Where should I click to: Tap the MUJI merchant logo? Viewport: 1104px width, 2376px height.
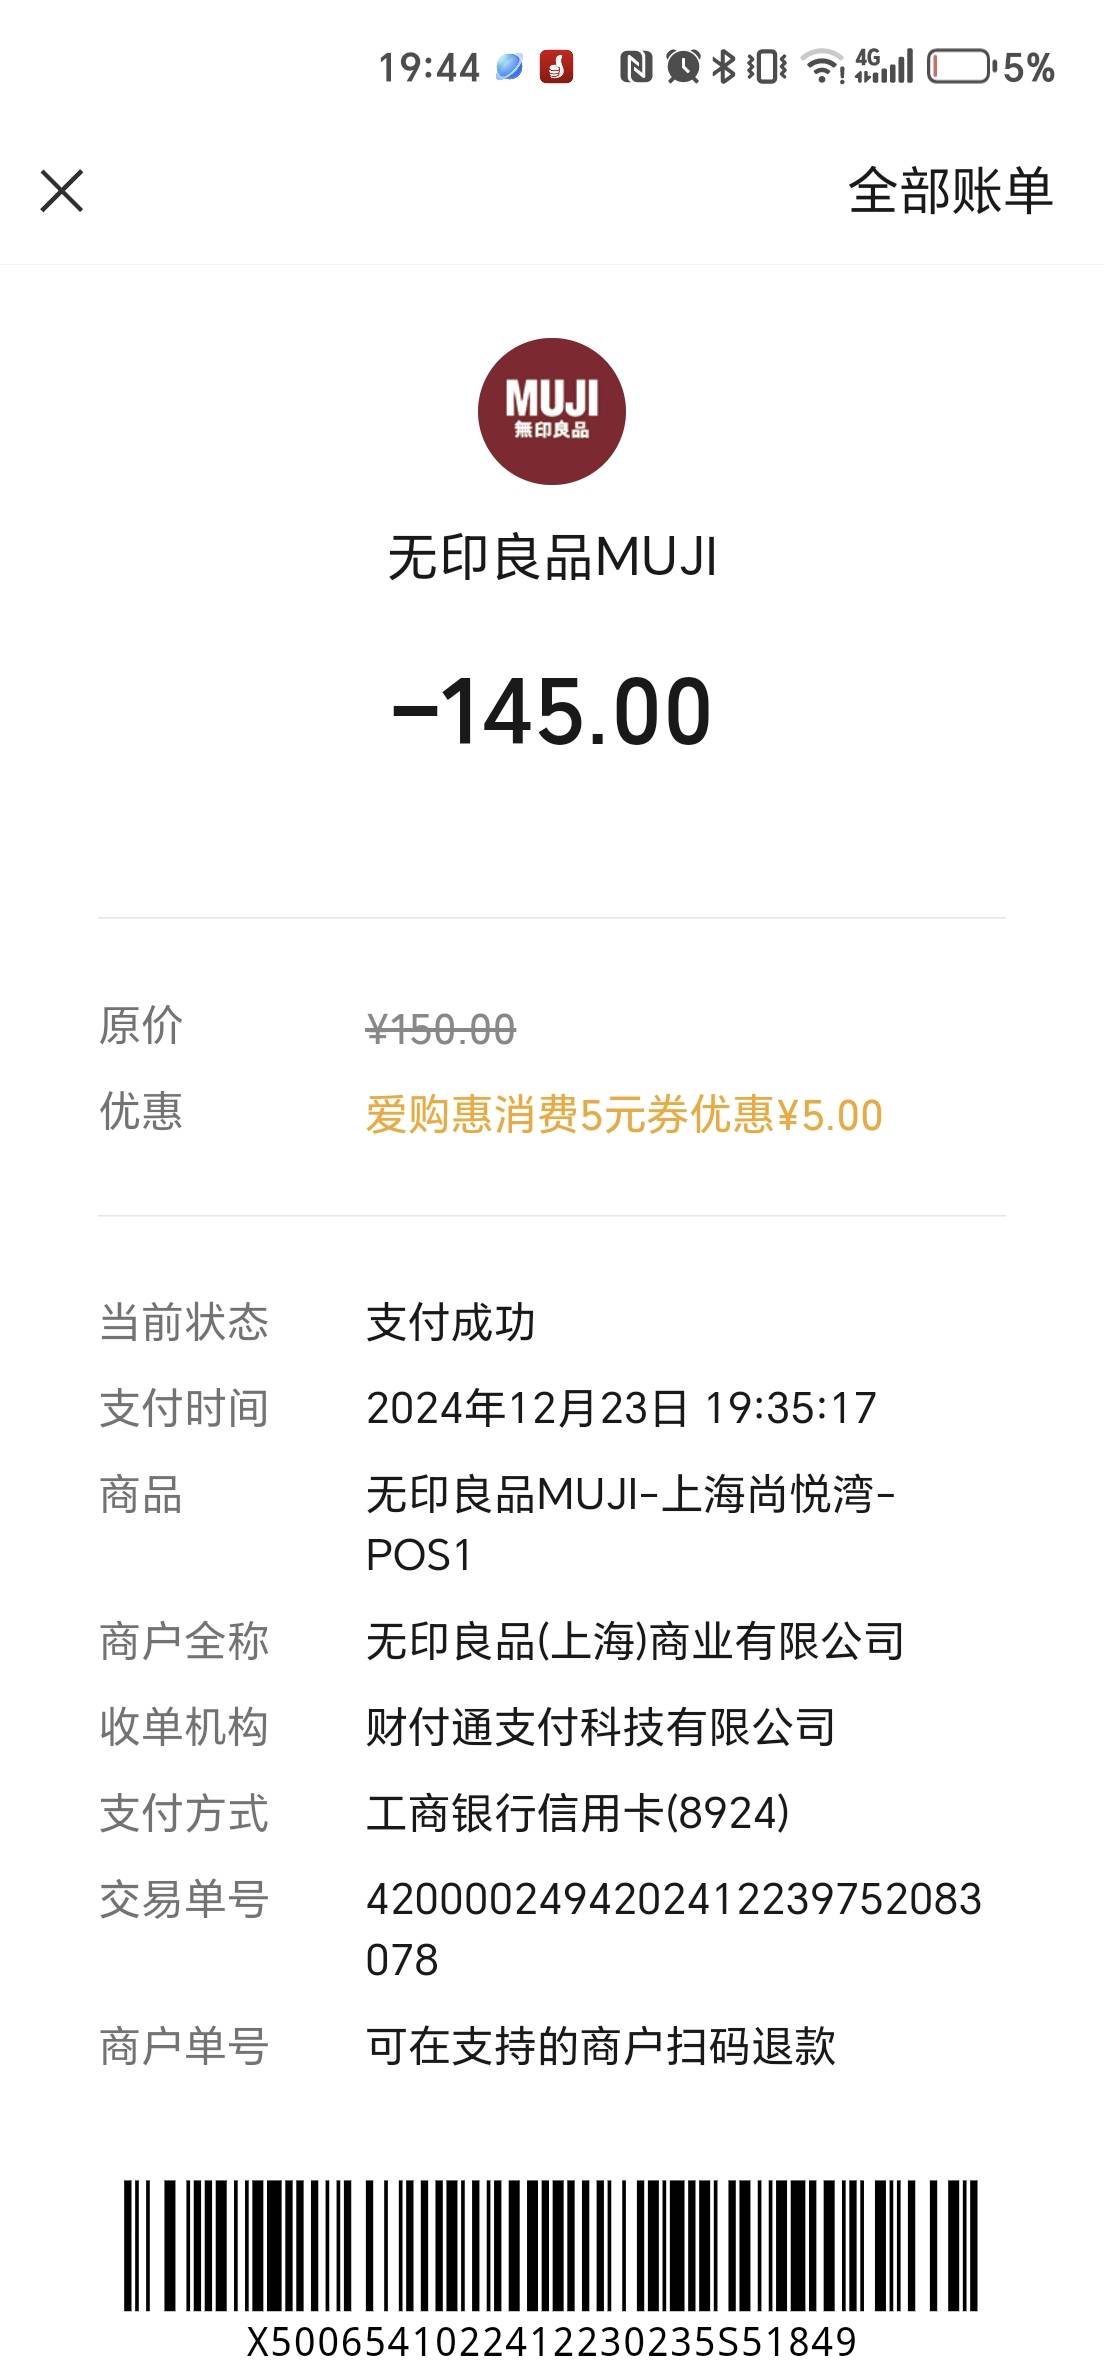(552, 411)
